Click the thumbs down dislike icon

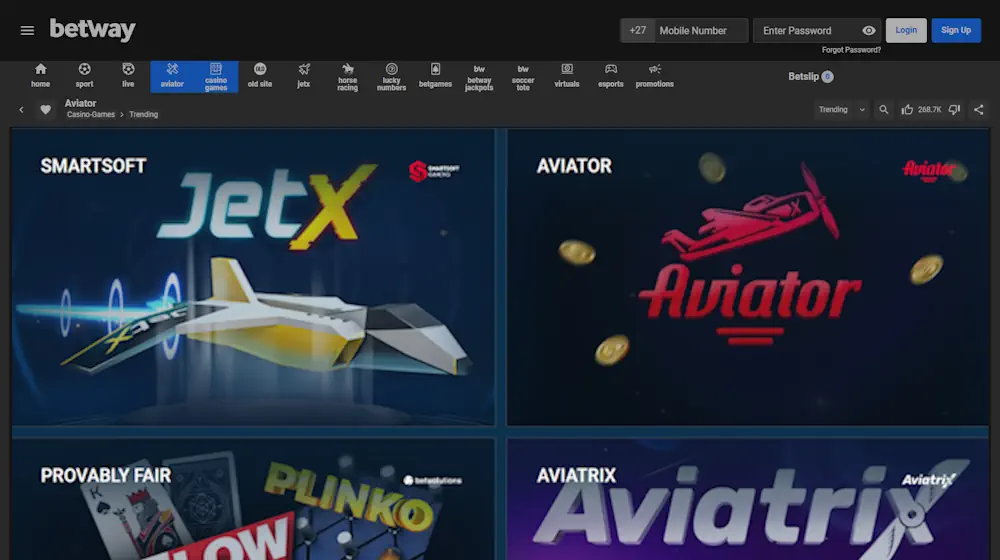(954, 110)
